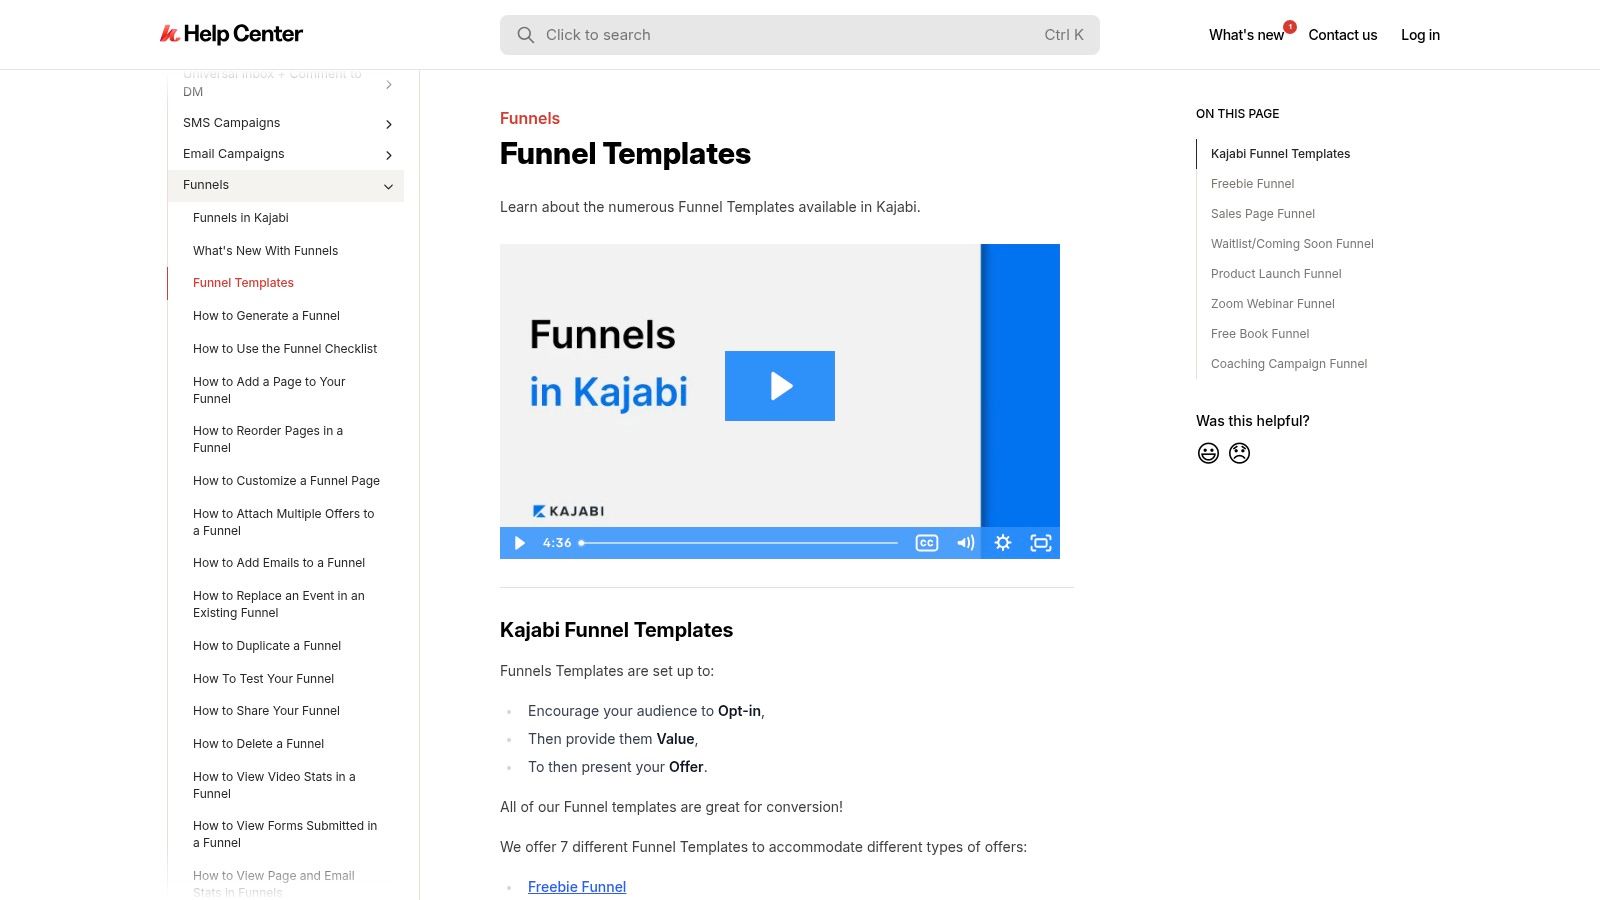Toggle closed captions on the video
This screenshot has width=1600, height=900.
926,542
